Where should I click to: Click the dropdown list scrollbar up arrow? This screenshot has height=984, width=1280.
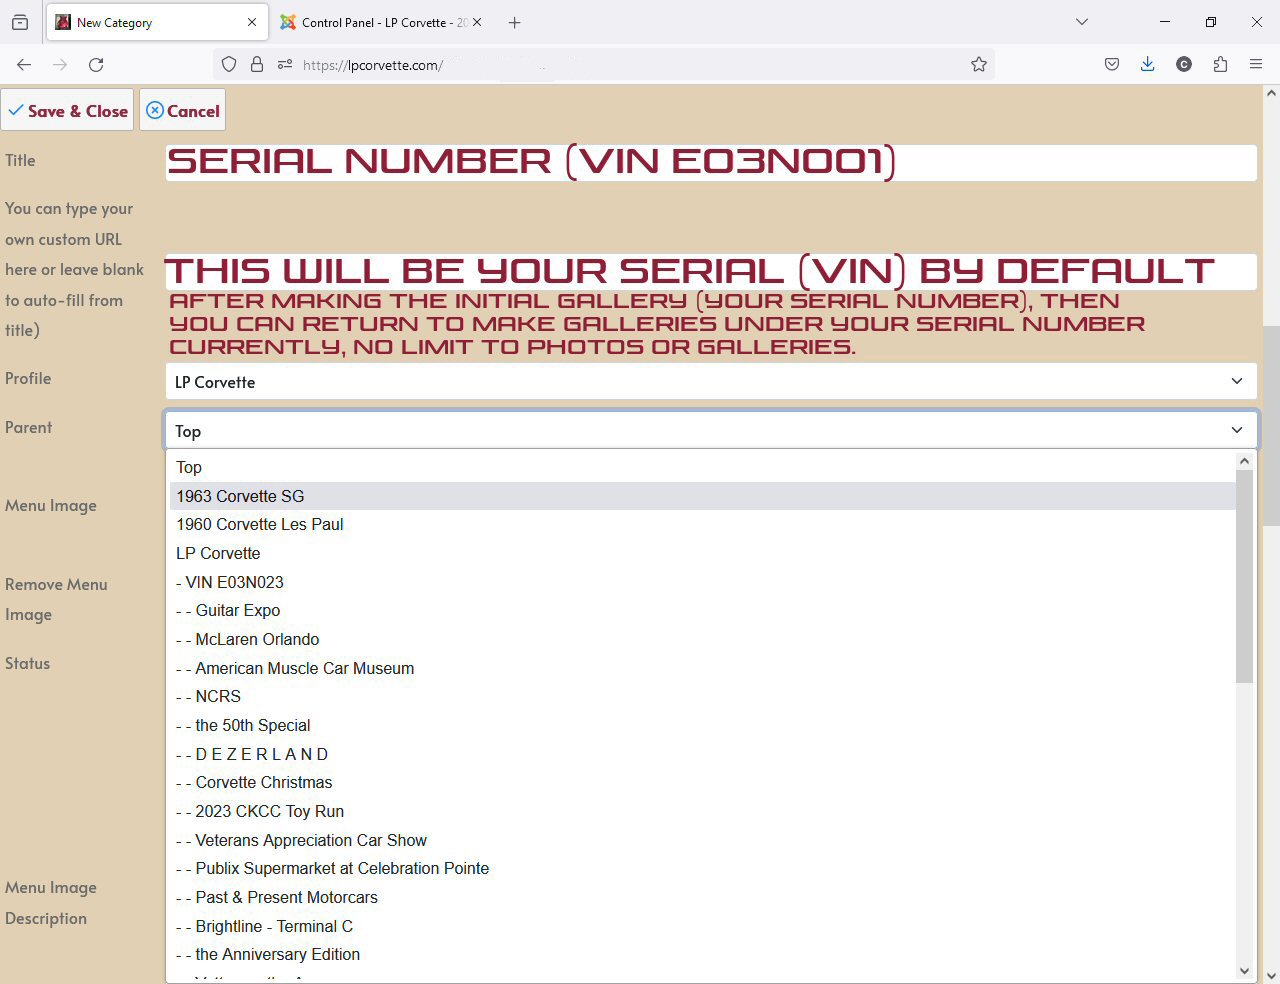pos(1245,461)
